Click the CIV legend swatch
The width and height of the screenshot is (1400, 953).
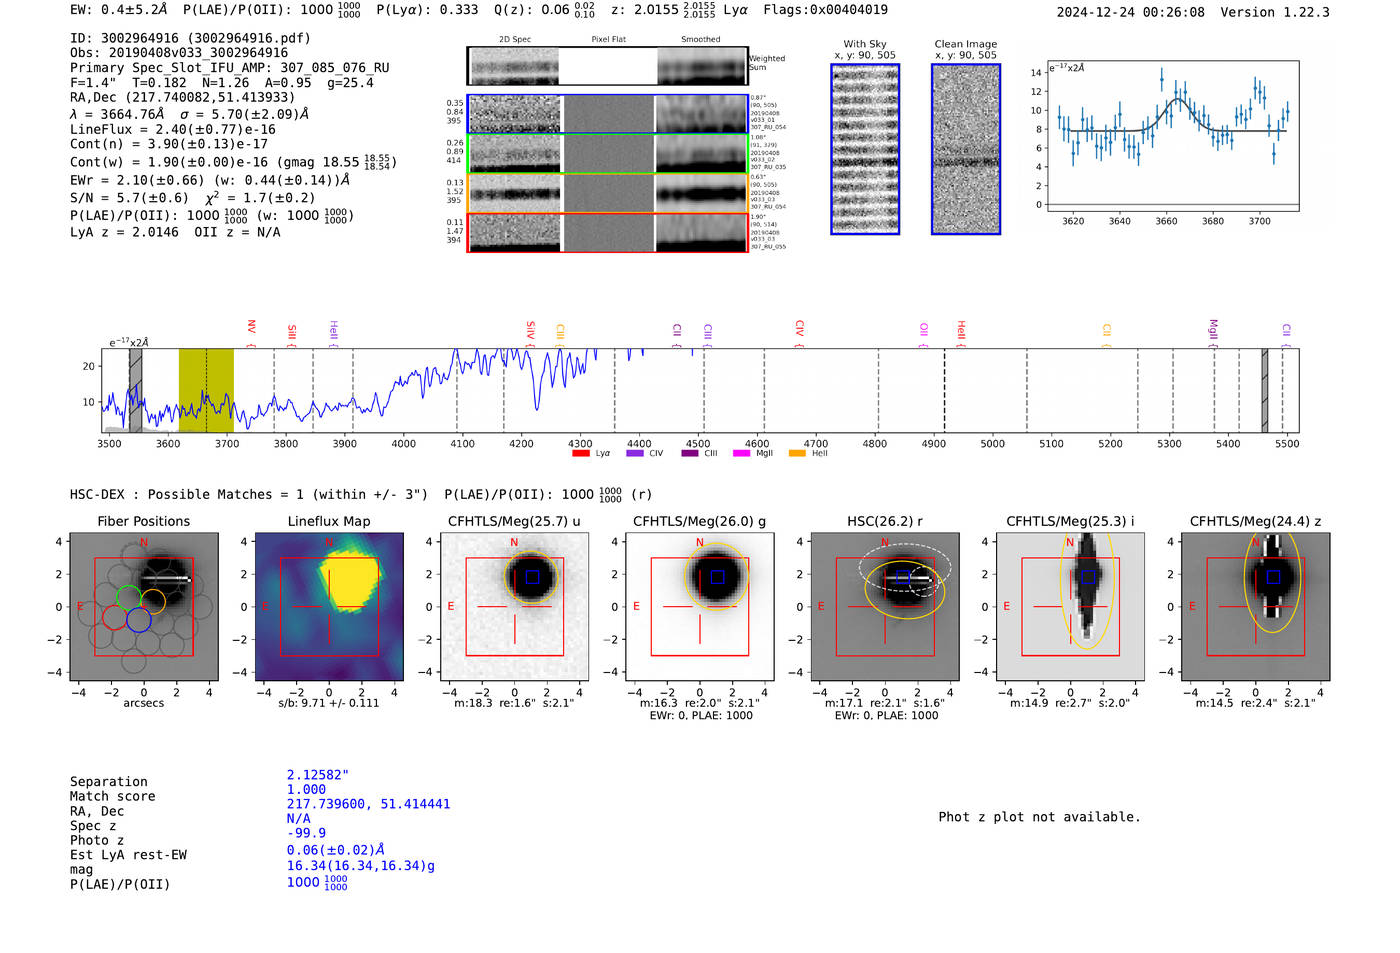pos(634,453)
